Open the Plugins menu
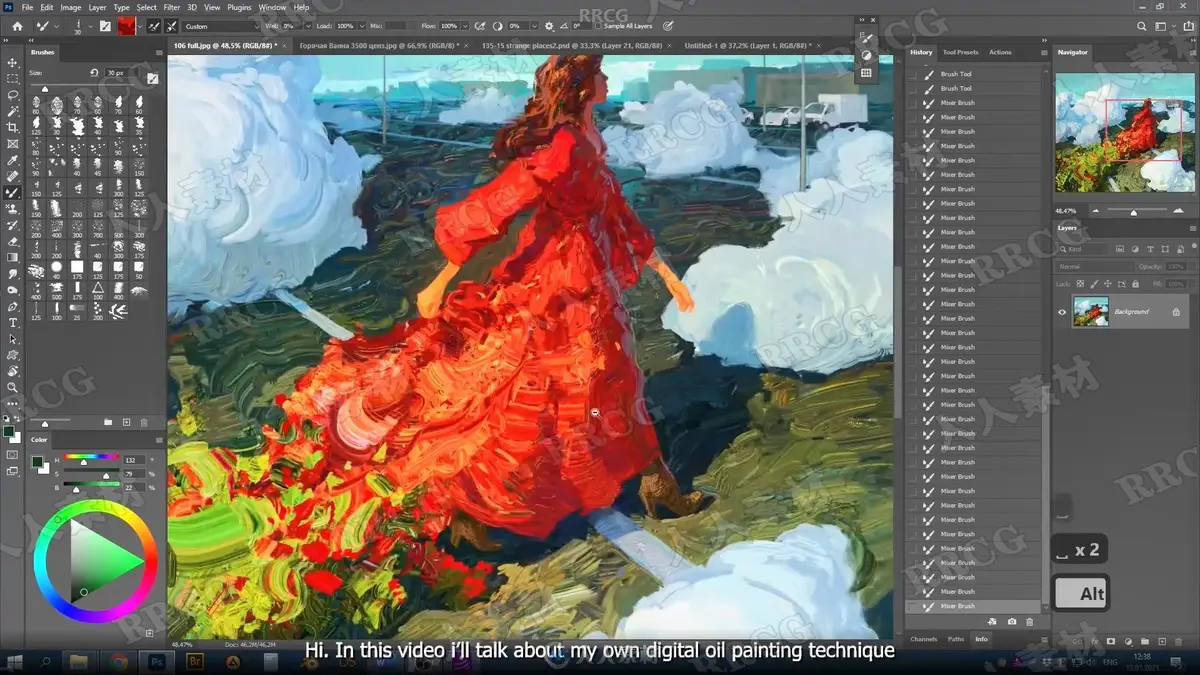 pos(239,7)
